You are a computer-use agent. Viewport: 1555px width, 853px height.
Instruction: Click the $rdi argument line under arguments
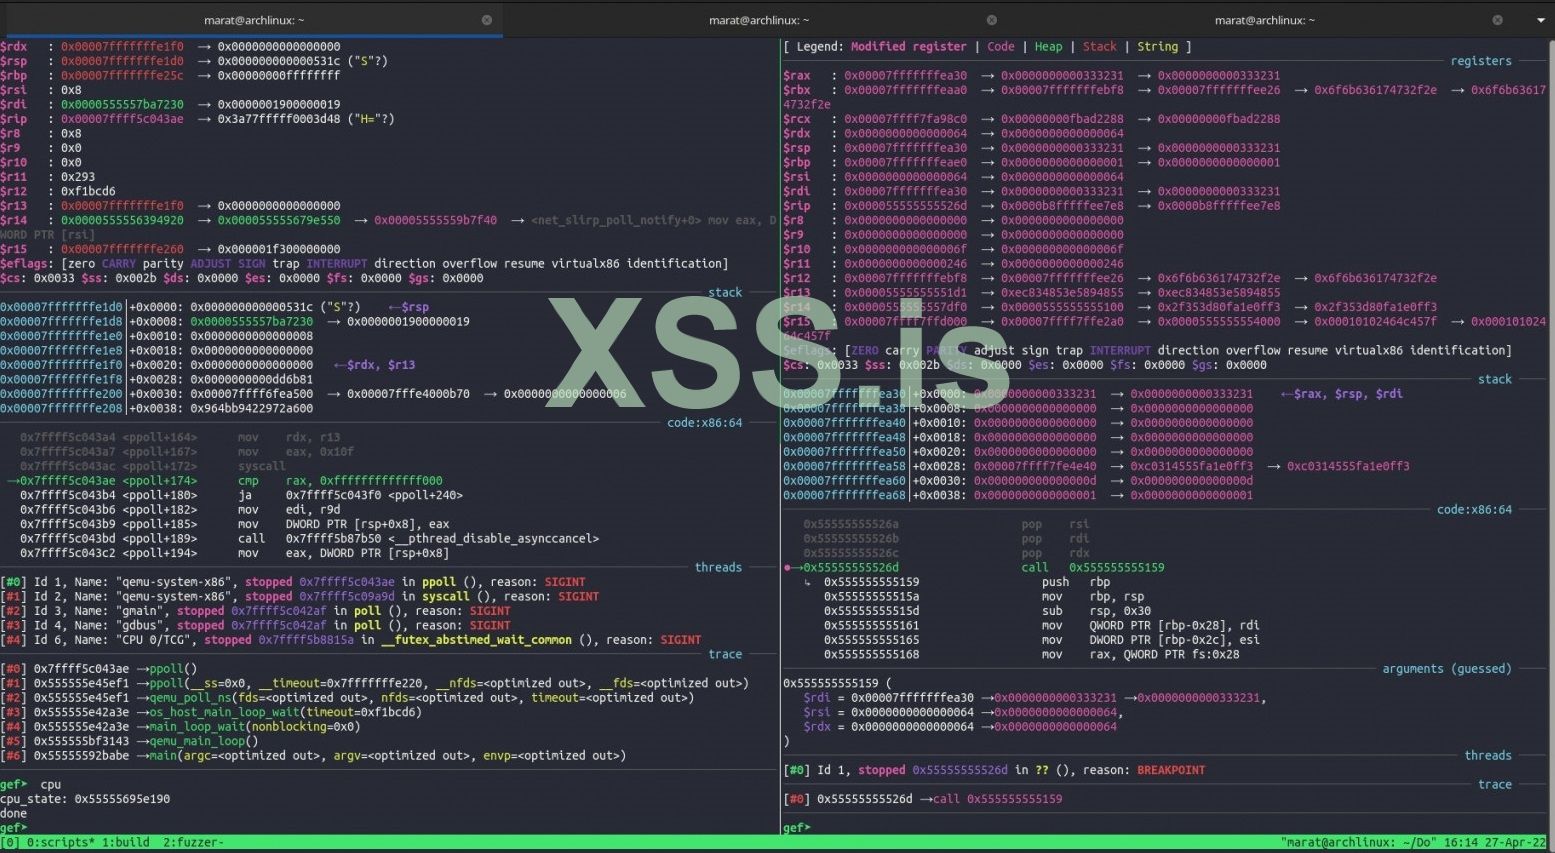(x=1035, y=698)
